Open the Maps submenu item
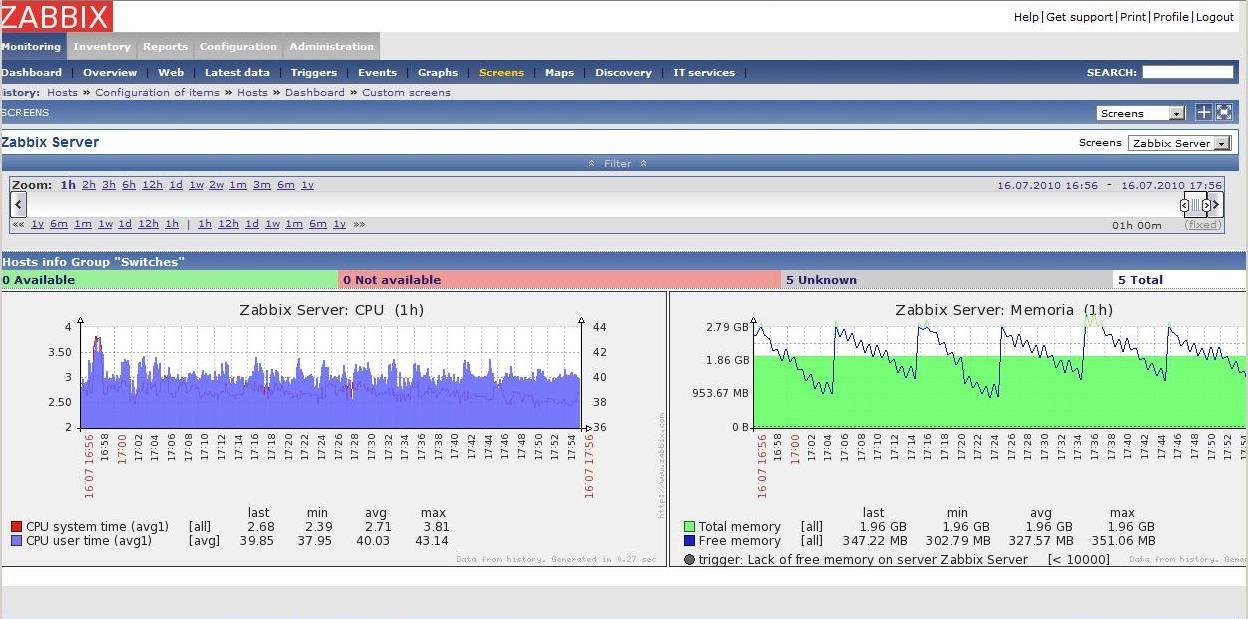This screenshot has width=1248, height=619. coord(559,72)
